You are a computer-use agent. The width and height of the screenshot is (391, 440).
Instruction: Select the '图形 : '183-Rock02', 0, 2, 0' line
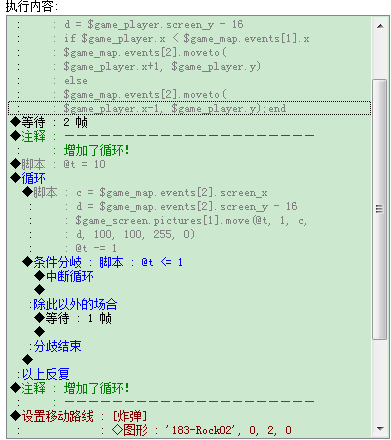[x=202, y=430]
